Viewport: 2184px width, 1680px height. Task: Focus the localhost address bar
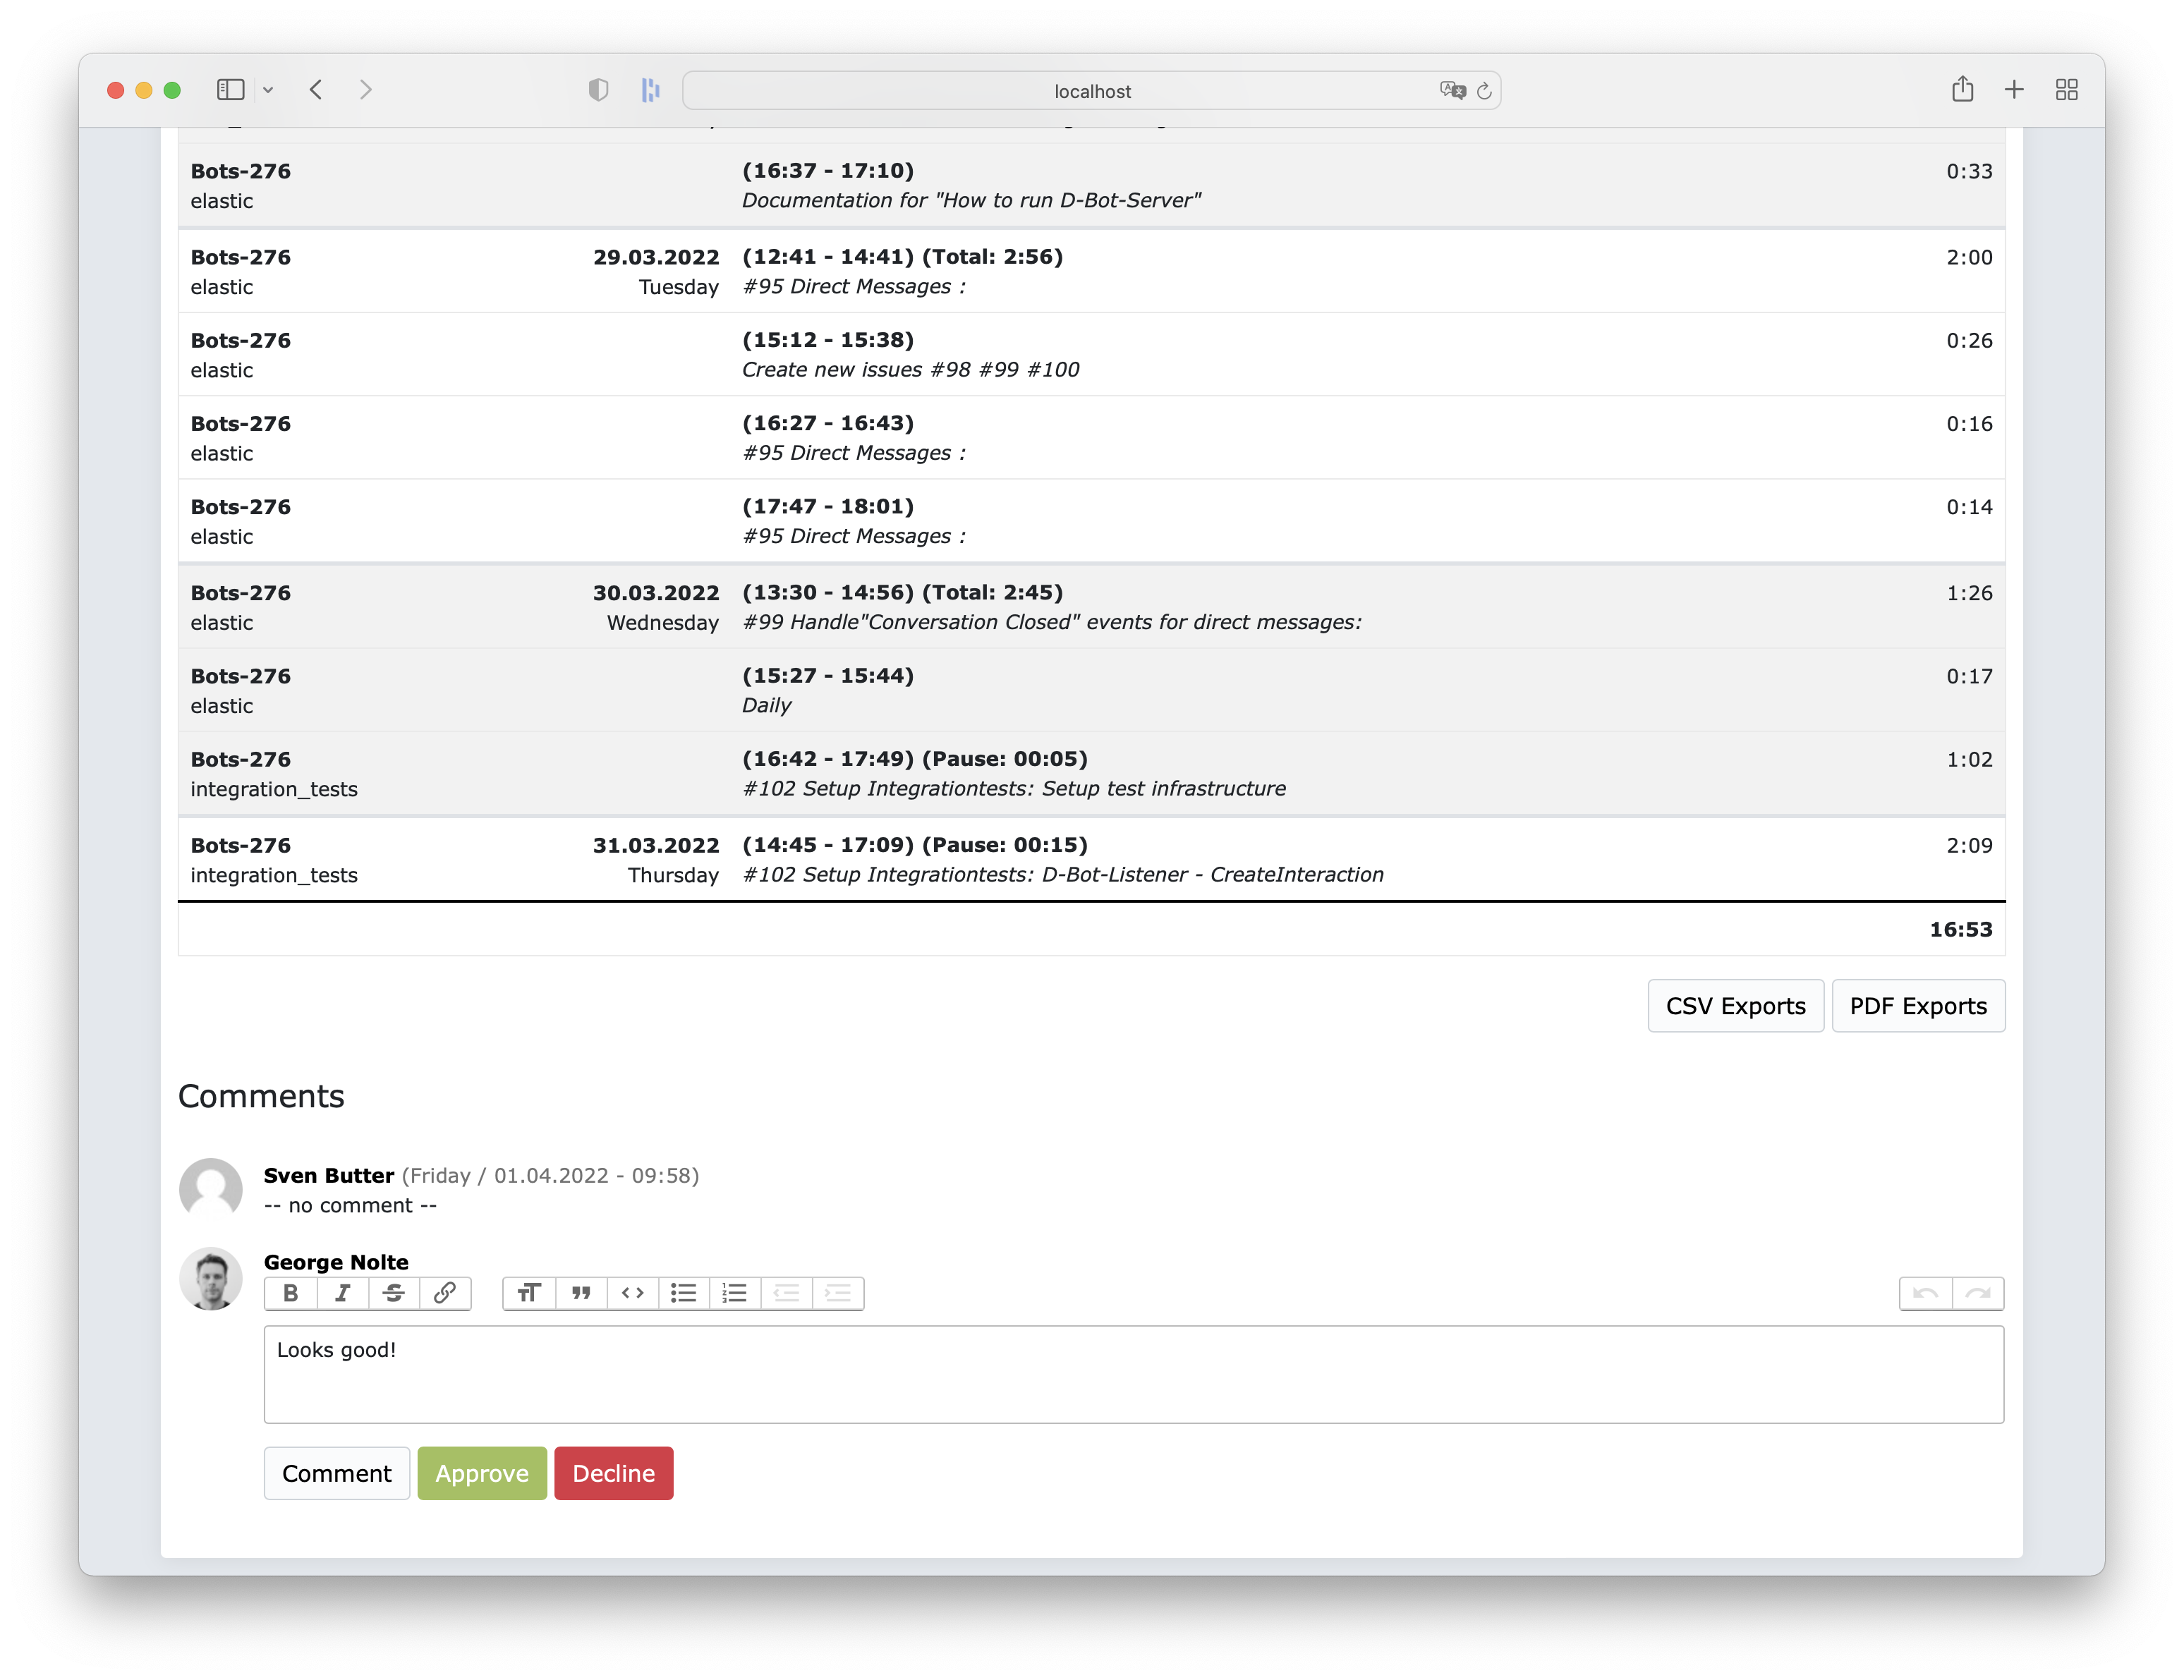coord(1092,91)
